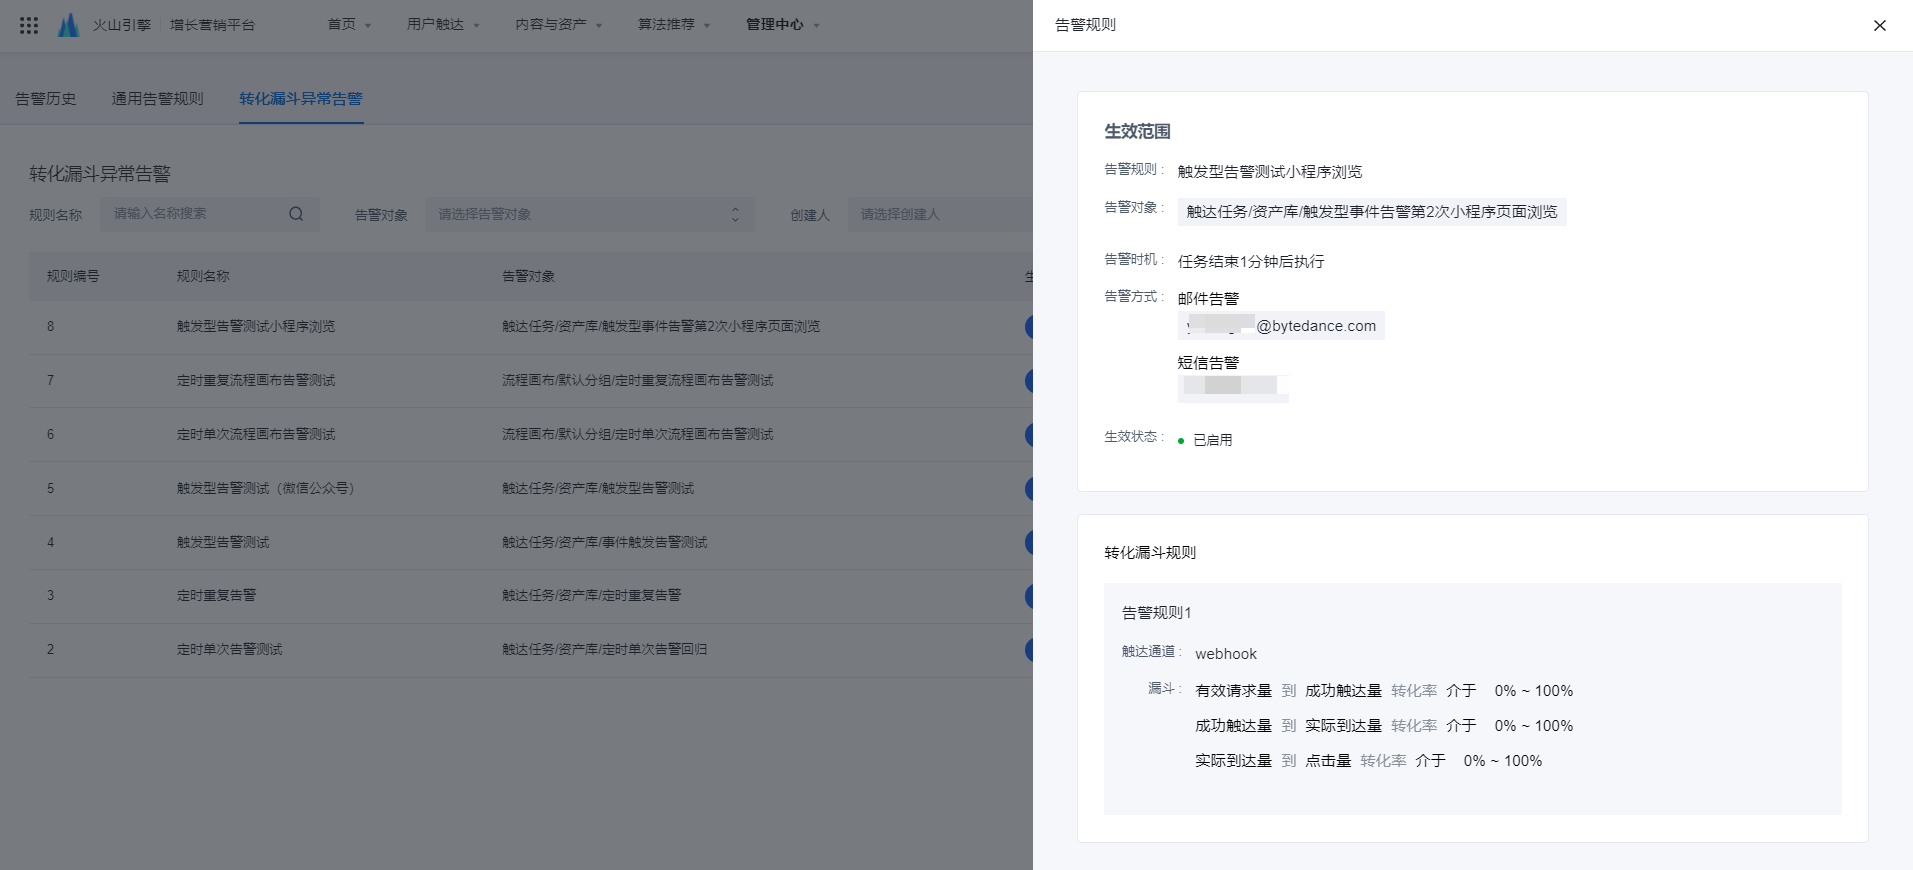Open the 定时重复告警 rule row
Viewport: 1913px width, 870px height.
pyautogui.click(x=216, y=596)
